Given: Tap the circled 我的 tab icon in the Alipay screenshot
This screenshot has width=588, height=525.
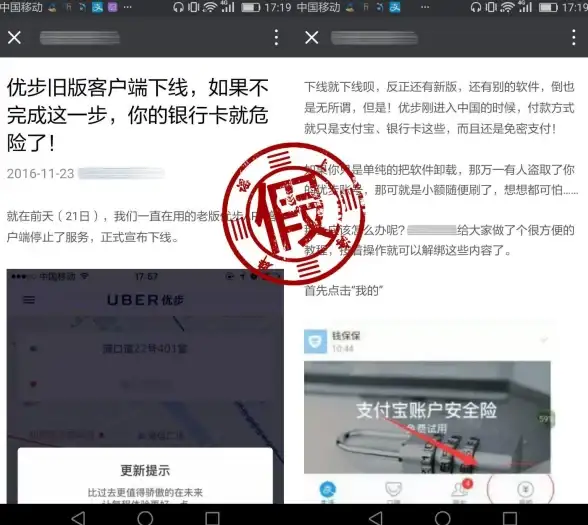Looking at the screenshot, I should pos(526,489).
